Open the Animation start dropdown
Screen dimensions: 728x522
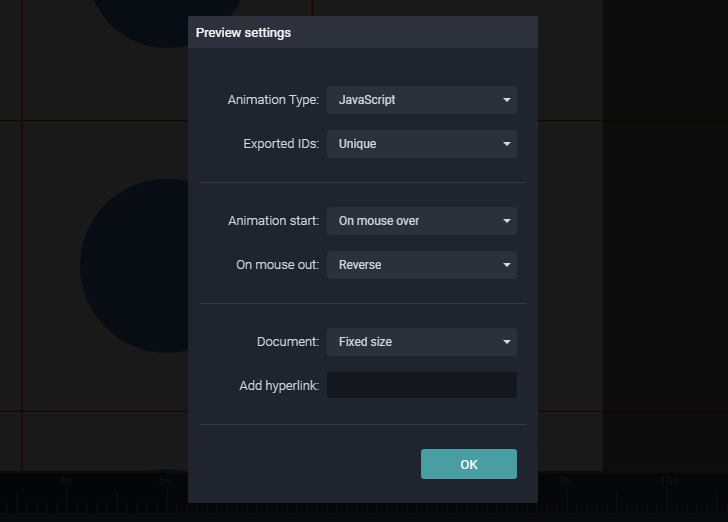[x=420, y=221]
